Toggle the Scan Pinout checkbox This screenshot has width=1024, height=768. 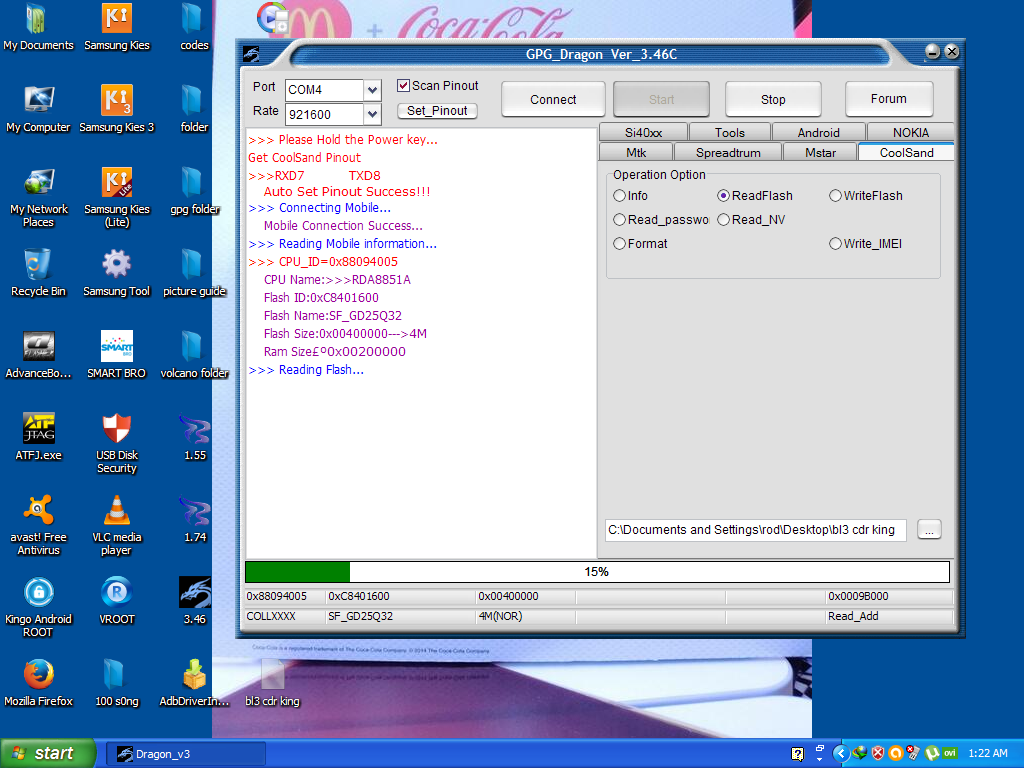pyautogui.click(x=404, y=86)
